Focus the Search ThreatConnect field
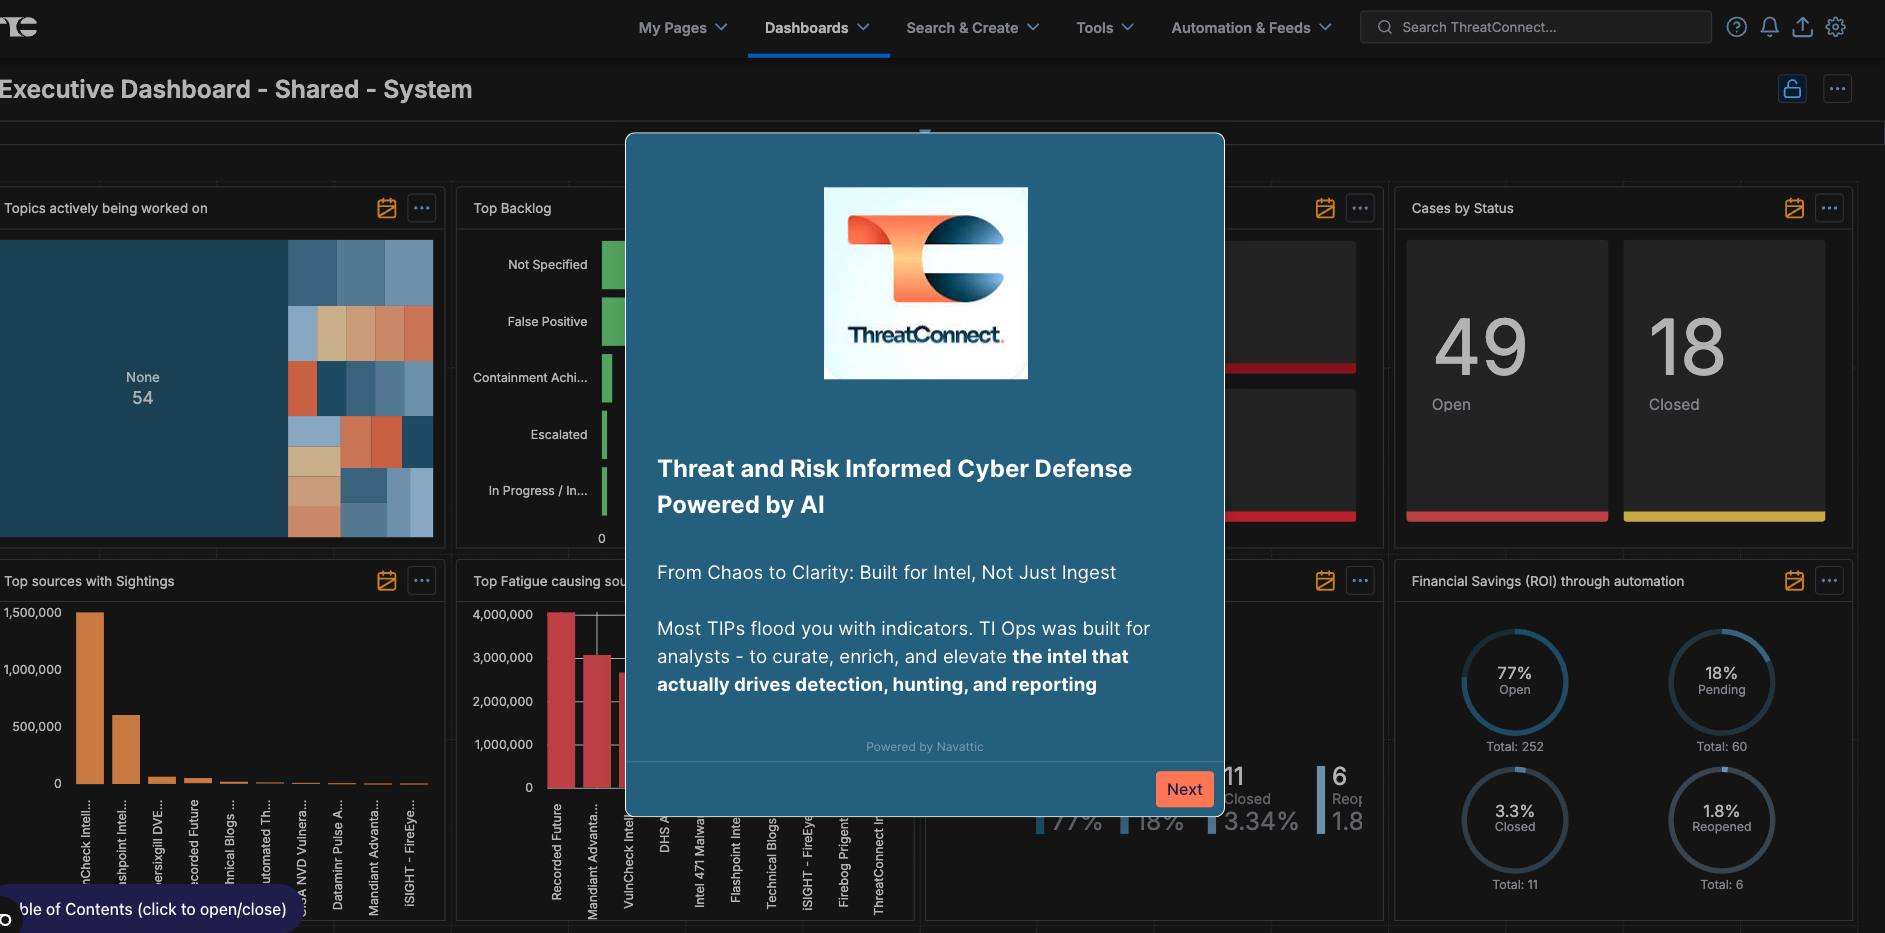1885x933 pixels. pyautogui.click(x=1535, y=27)
